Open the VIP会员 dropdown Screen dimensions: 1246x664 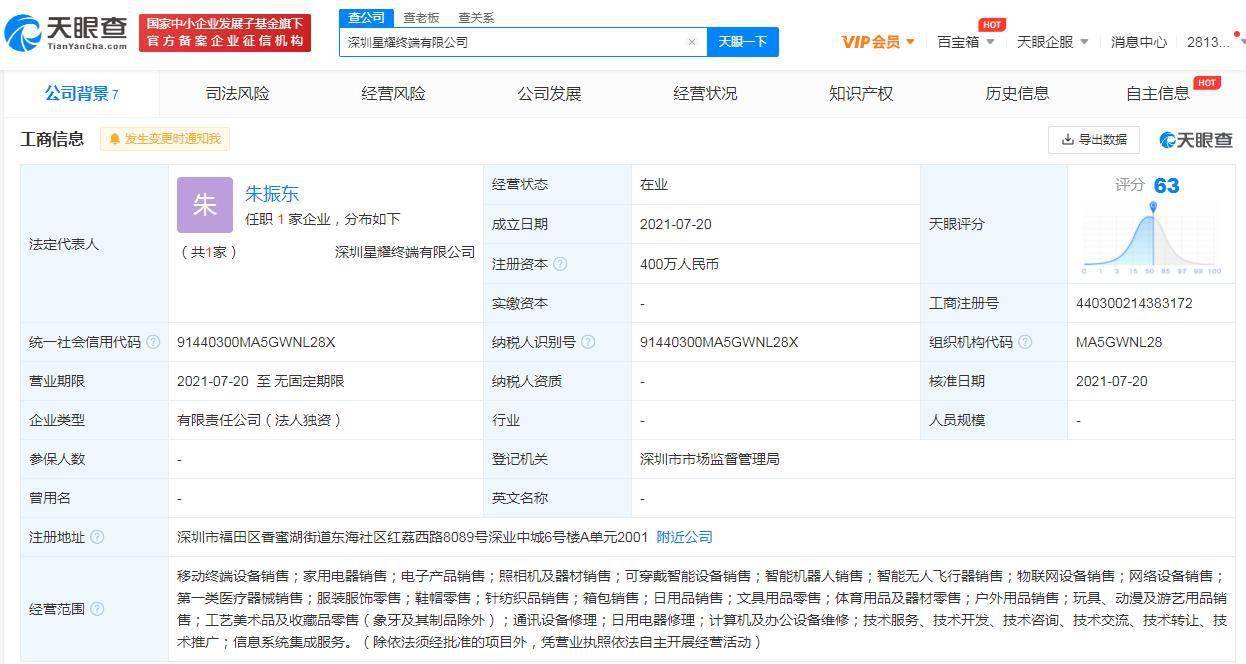[874, 42]
